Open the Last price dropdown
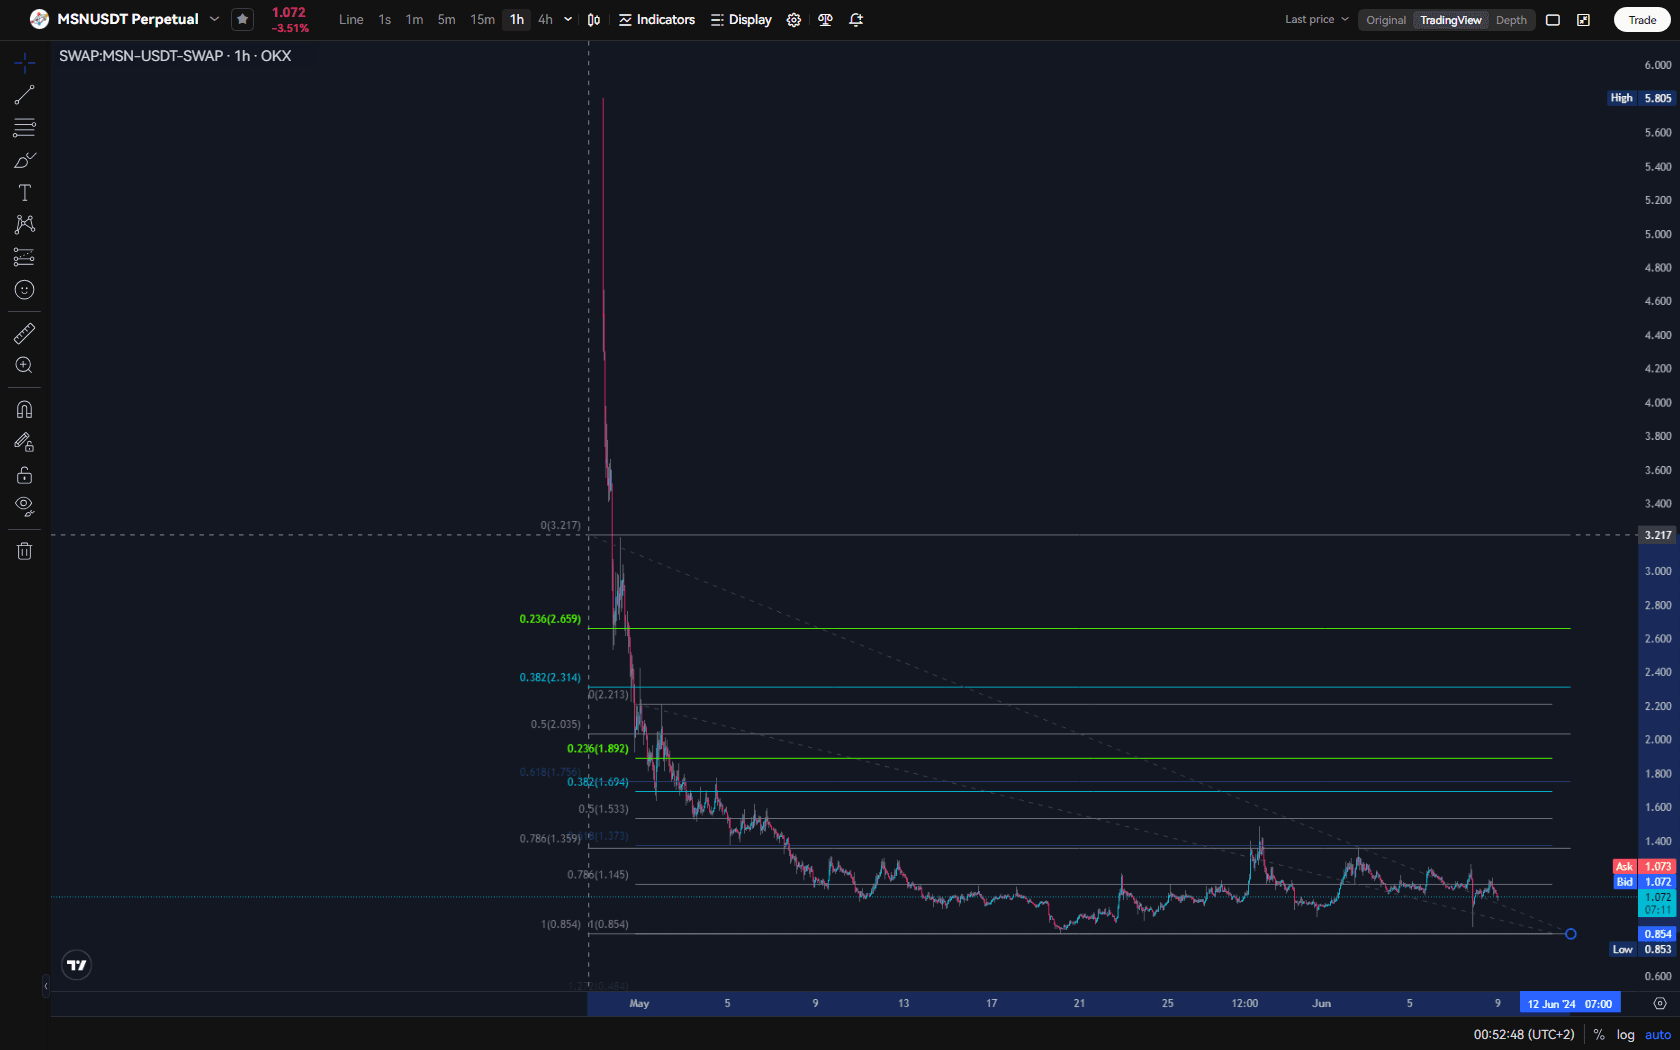 pyautogui.click(x=1317, y=20)
